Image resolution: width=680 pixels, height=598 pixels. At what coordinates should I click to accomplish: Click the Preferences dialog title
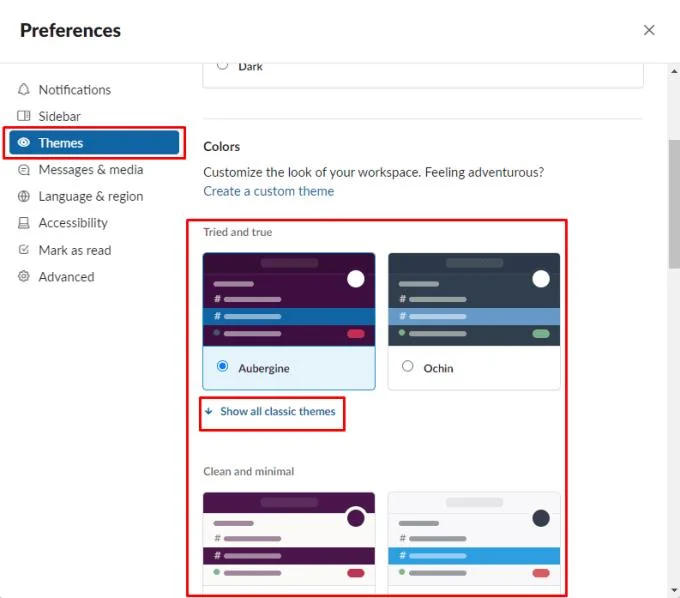[70, 31]
